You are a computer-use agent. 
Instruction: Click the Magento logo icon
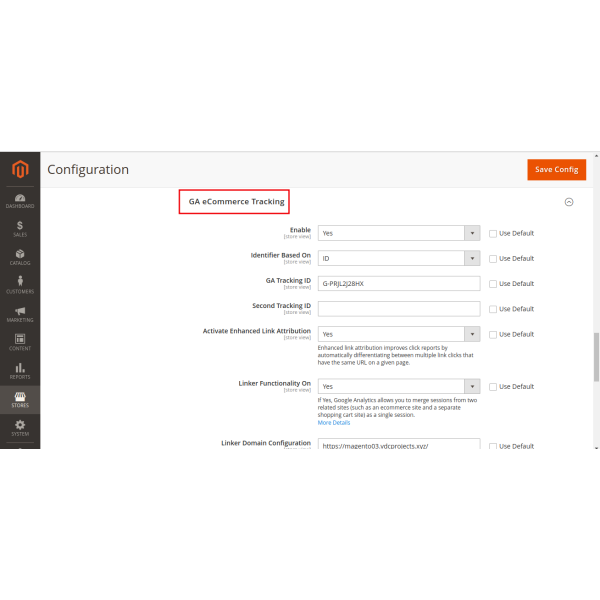(x=20, y=170)
